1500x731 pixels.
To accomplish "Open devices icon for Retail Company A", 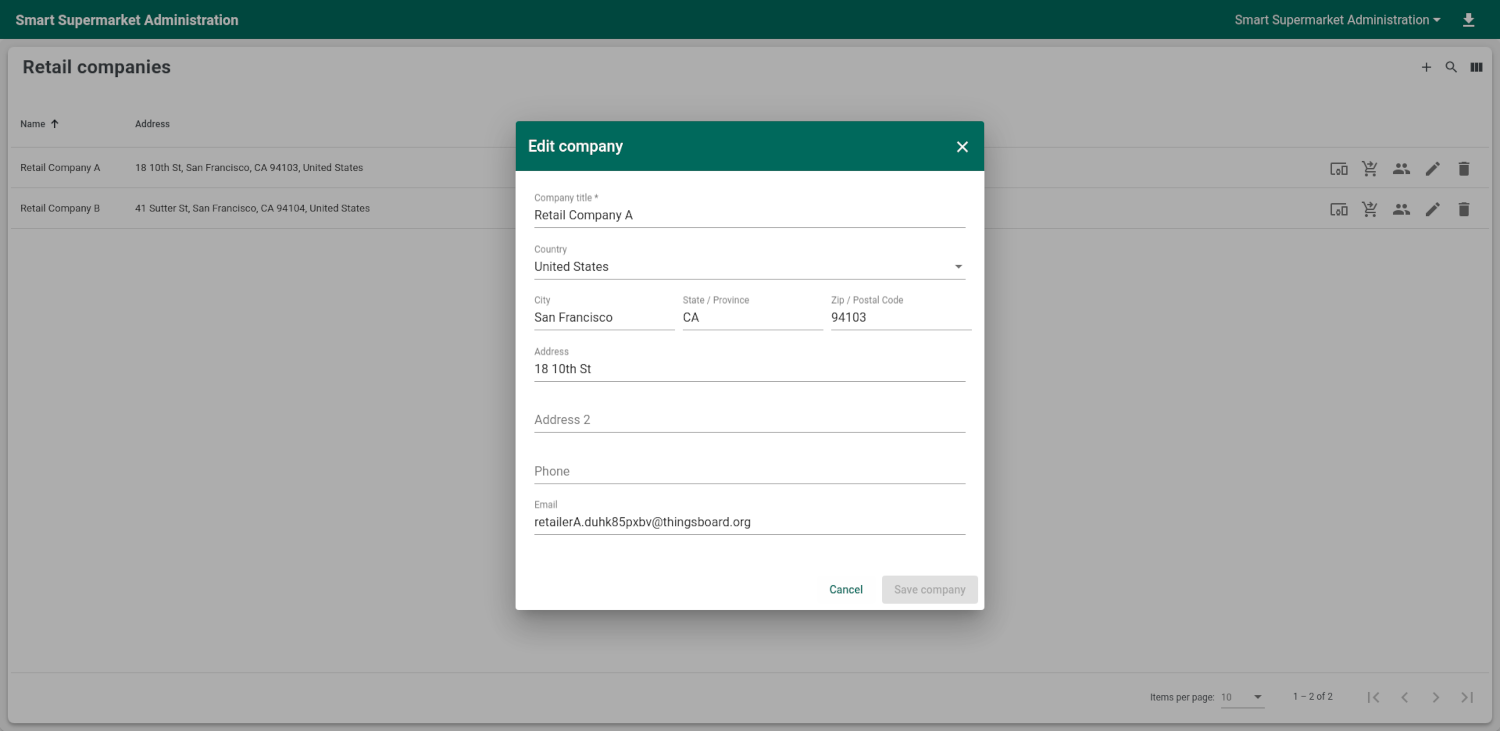I will click(x=1338, y=169).
